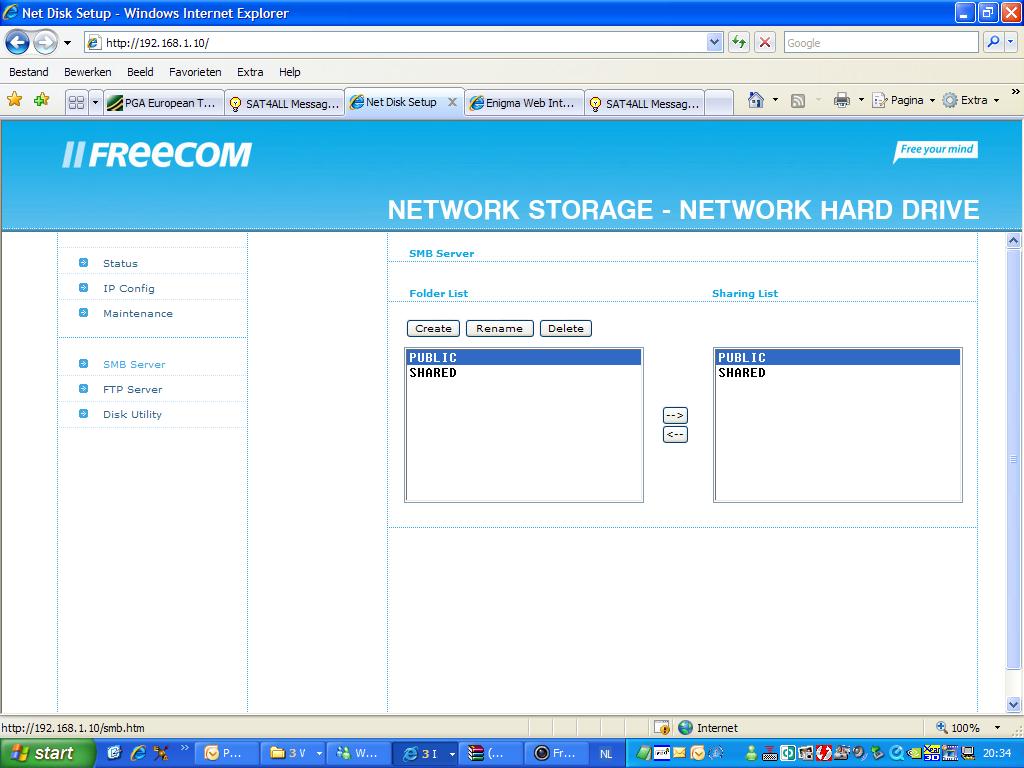Click the Add to Favorites icon

tap(41, 100)
